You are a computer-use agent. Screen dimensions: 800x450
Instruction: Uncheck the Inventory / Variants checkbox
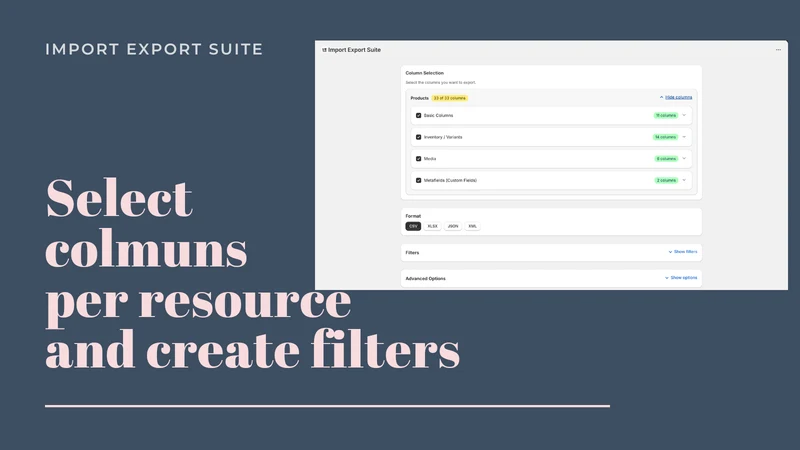(x=418, y=137)
